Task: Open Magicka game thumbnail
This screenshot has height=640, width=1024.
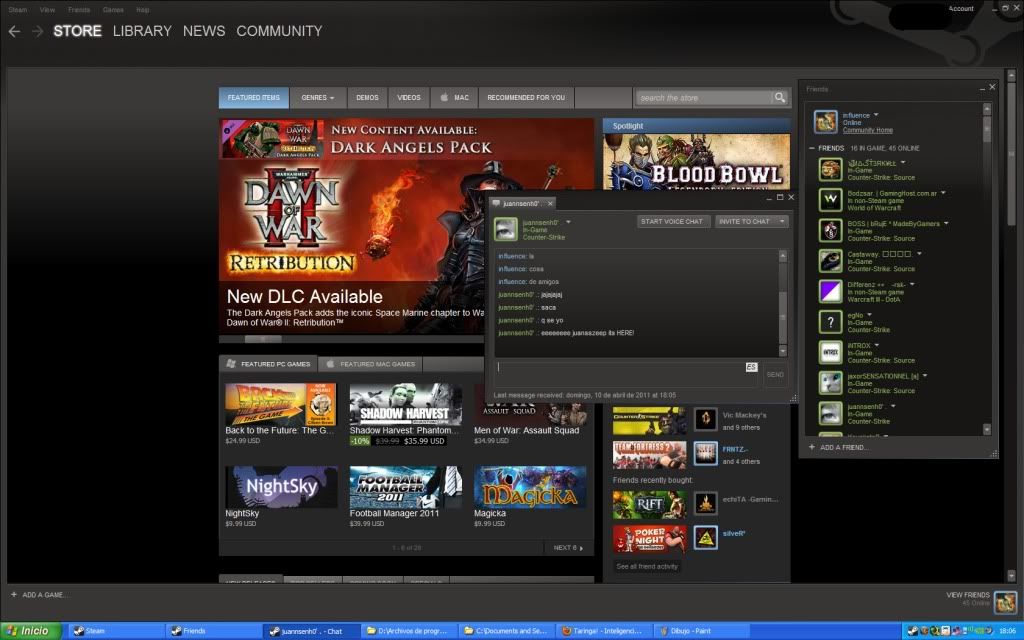Action: (530, 487)
